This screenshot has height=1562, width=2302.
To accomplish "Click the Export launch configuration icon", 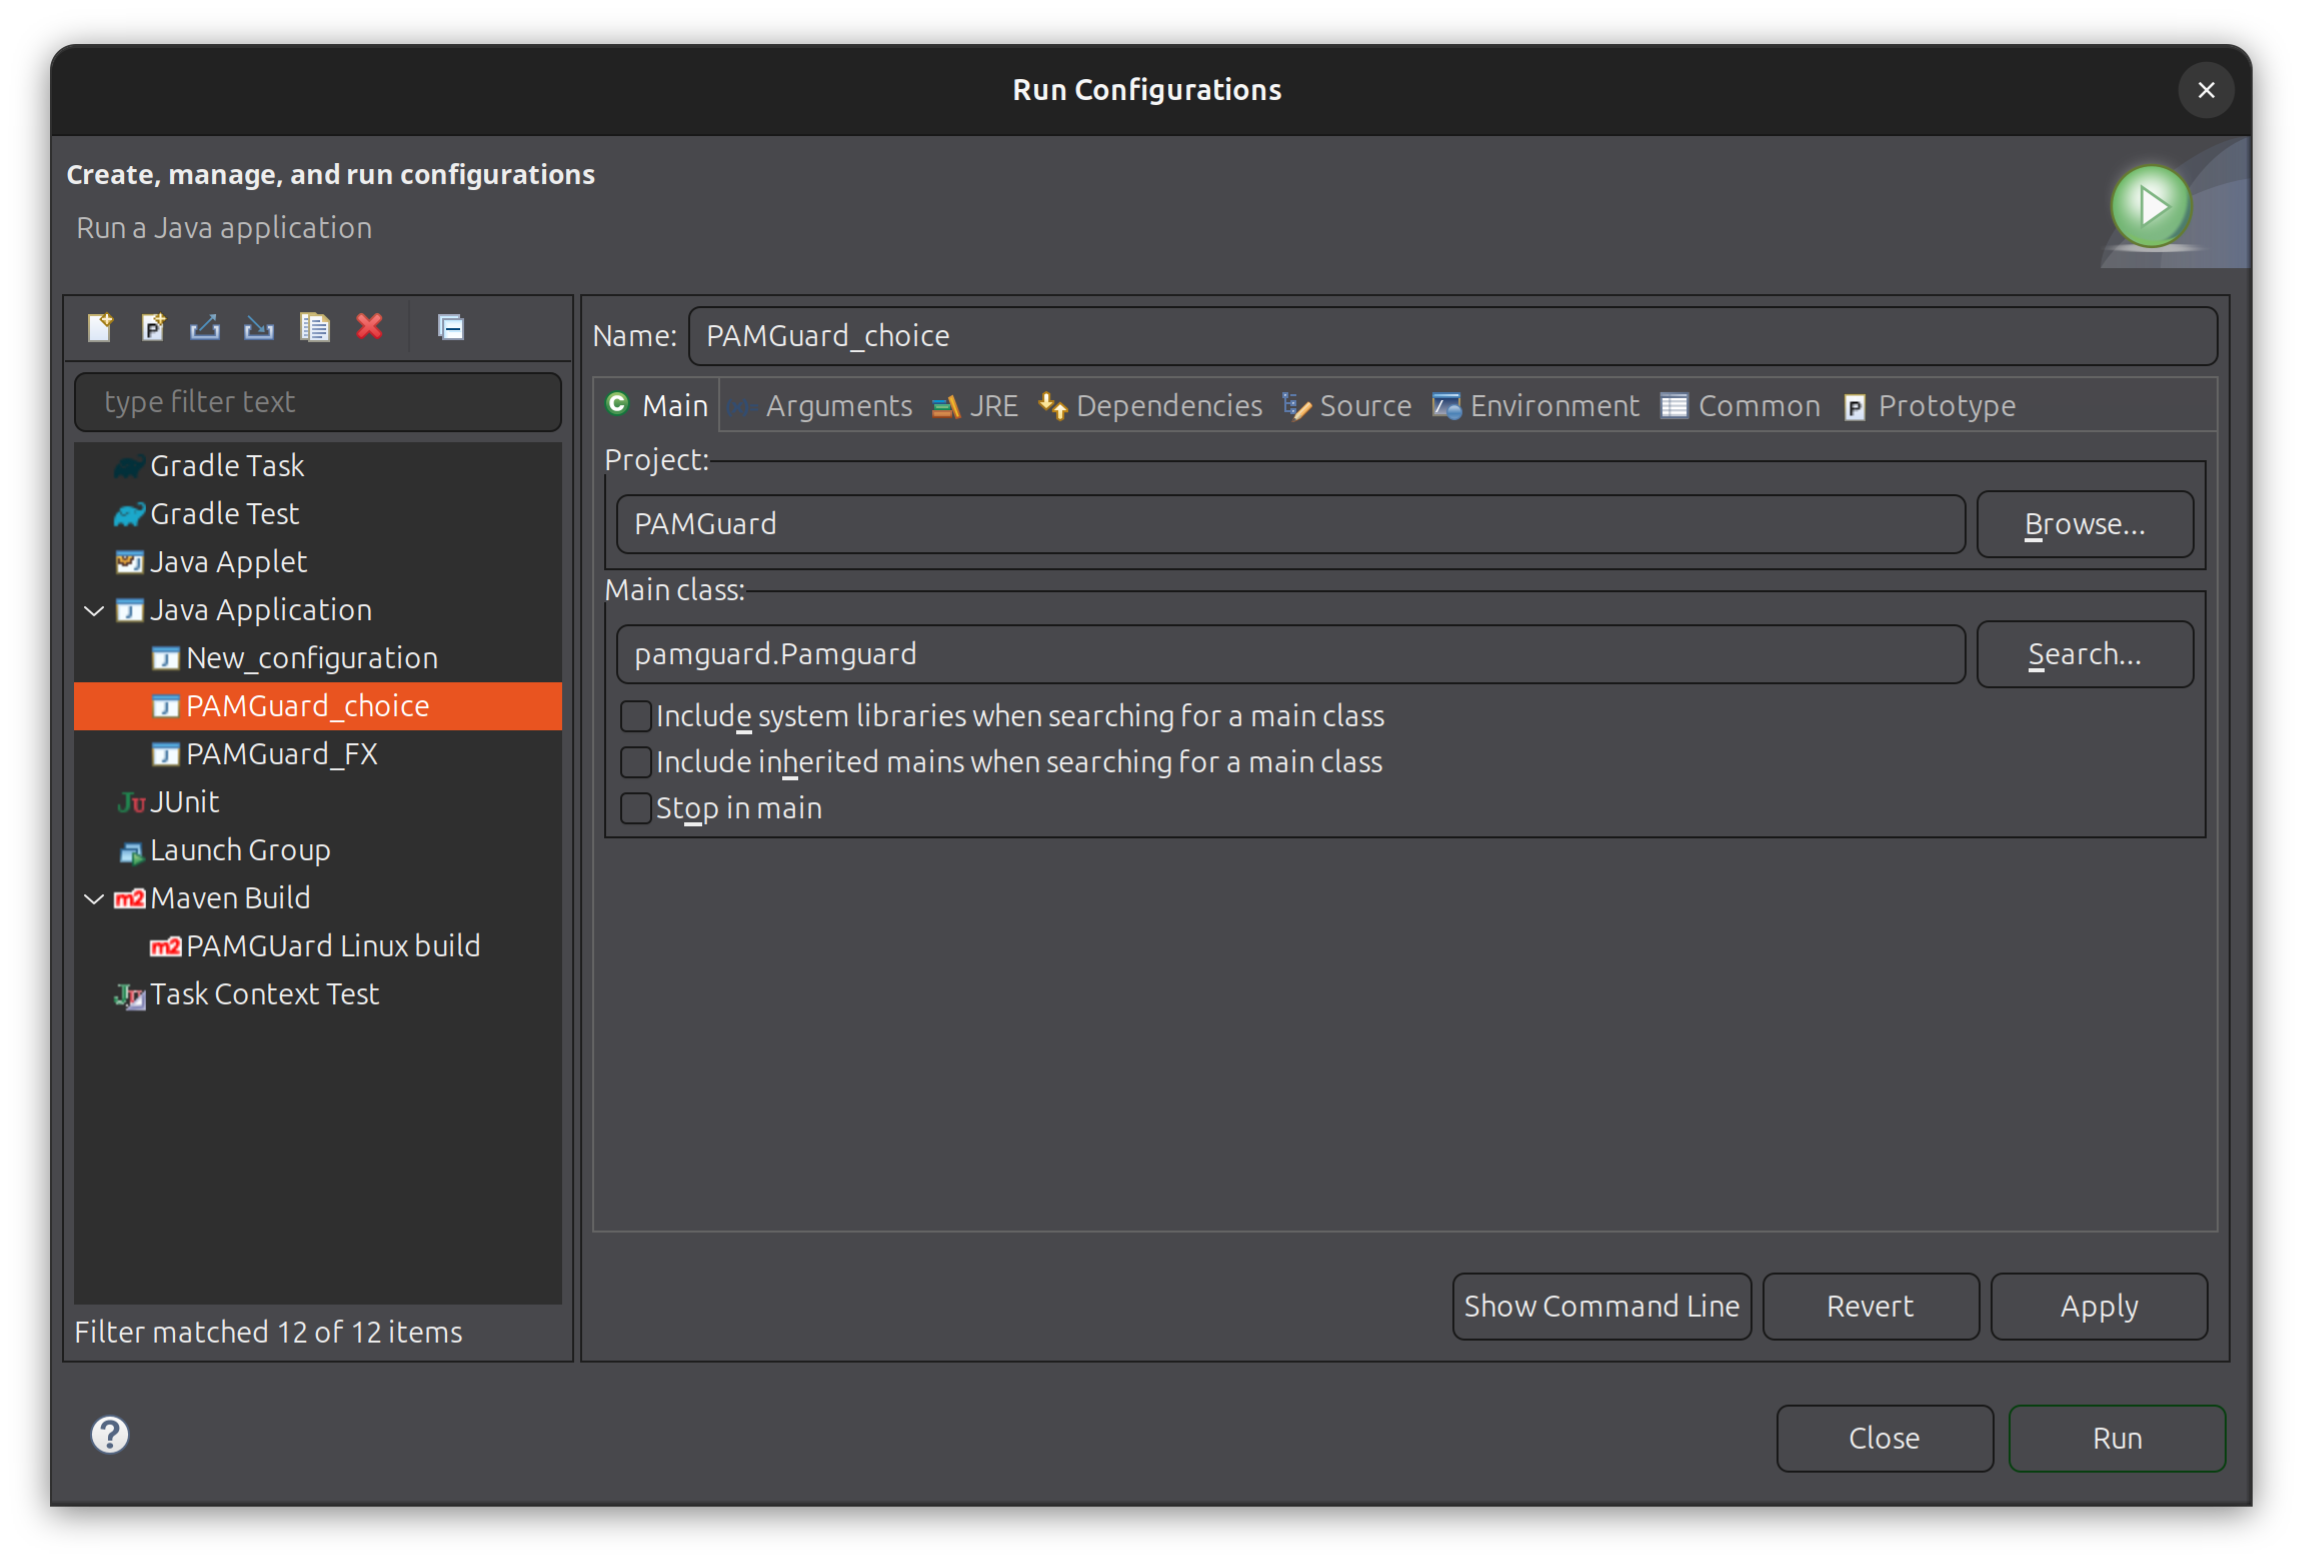I will coord(205,327).
